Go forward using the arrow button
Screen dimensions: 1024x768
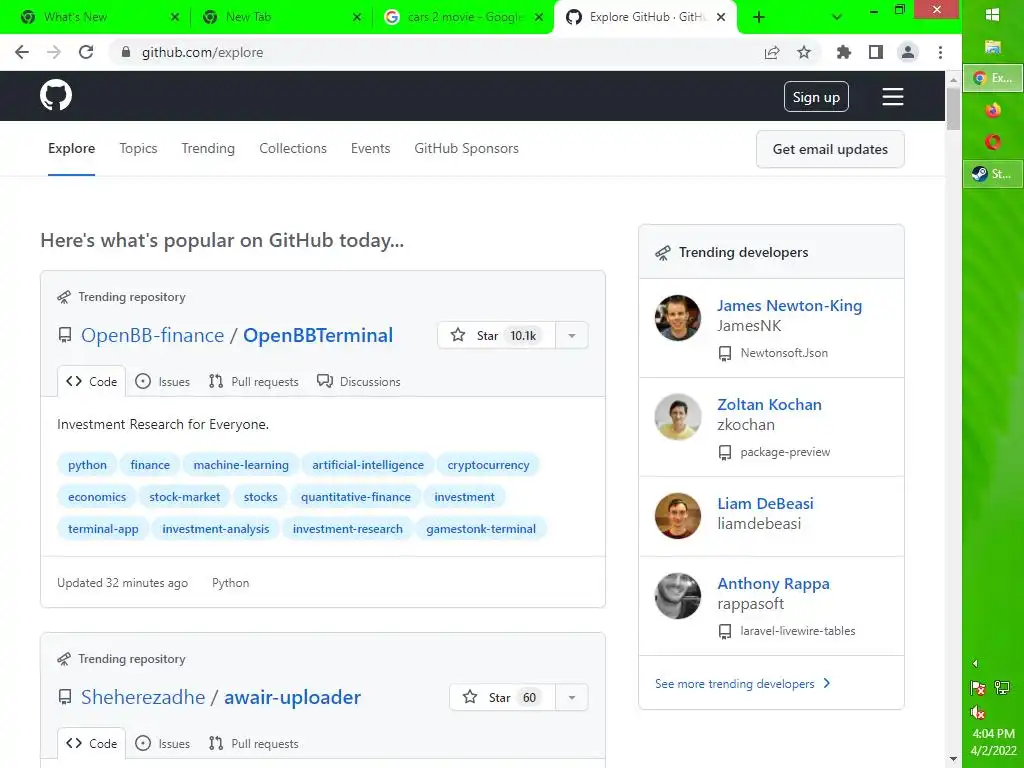pos(54,52)
